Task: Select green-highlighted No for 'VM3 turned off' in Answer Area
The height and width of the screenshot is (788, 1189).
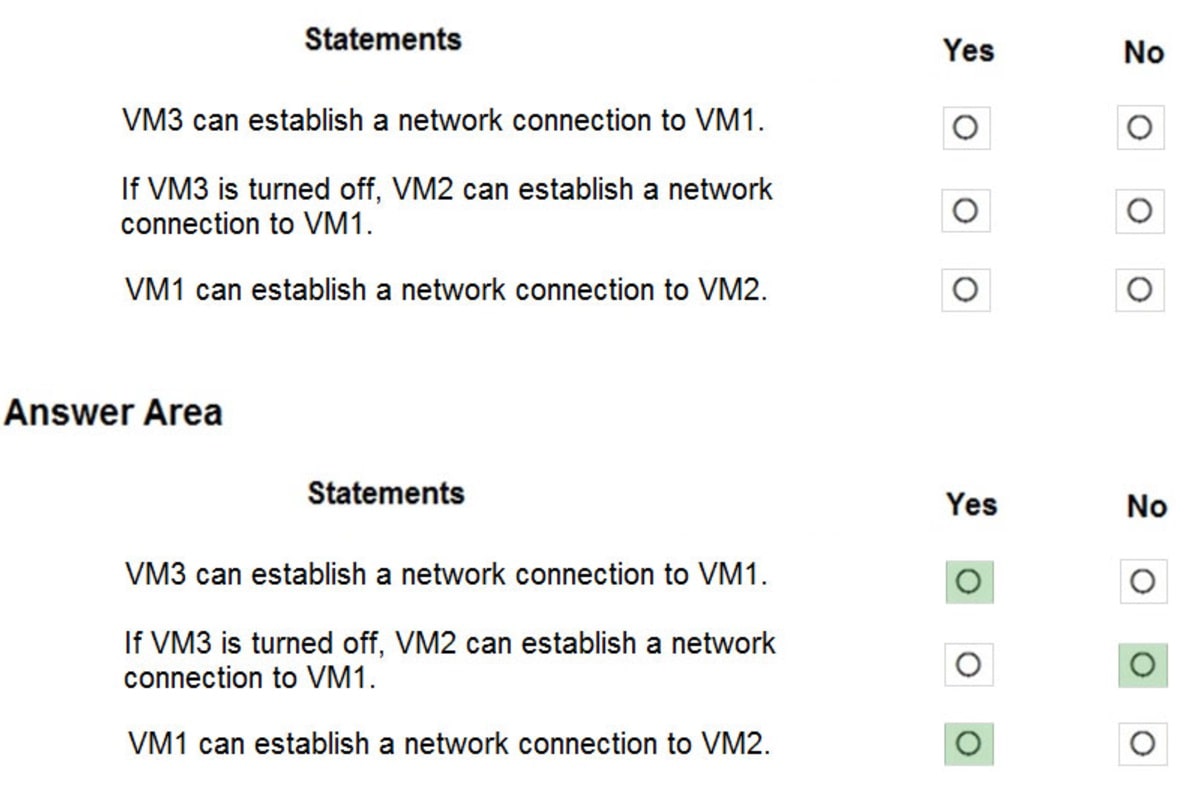Action: pos(1143,665)
